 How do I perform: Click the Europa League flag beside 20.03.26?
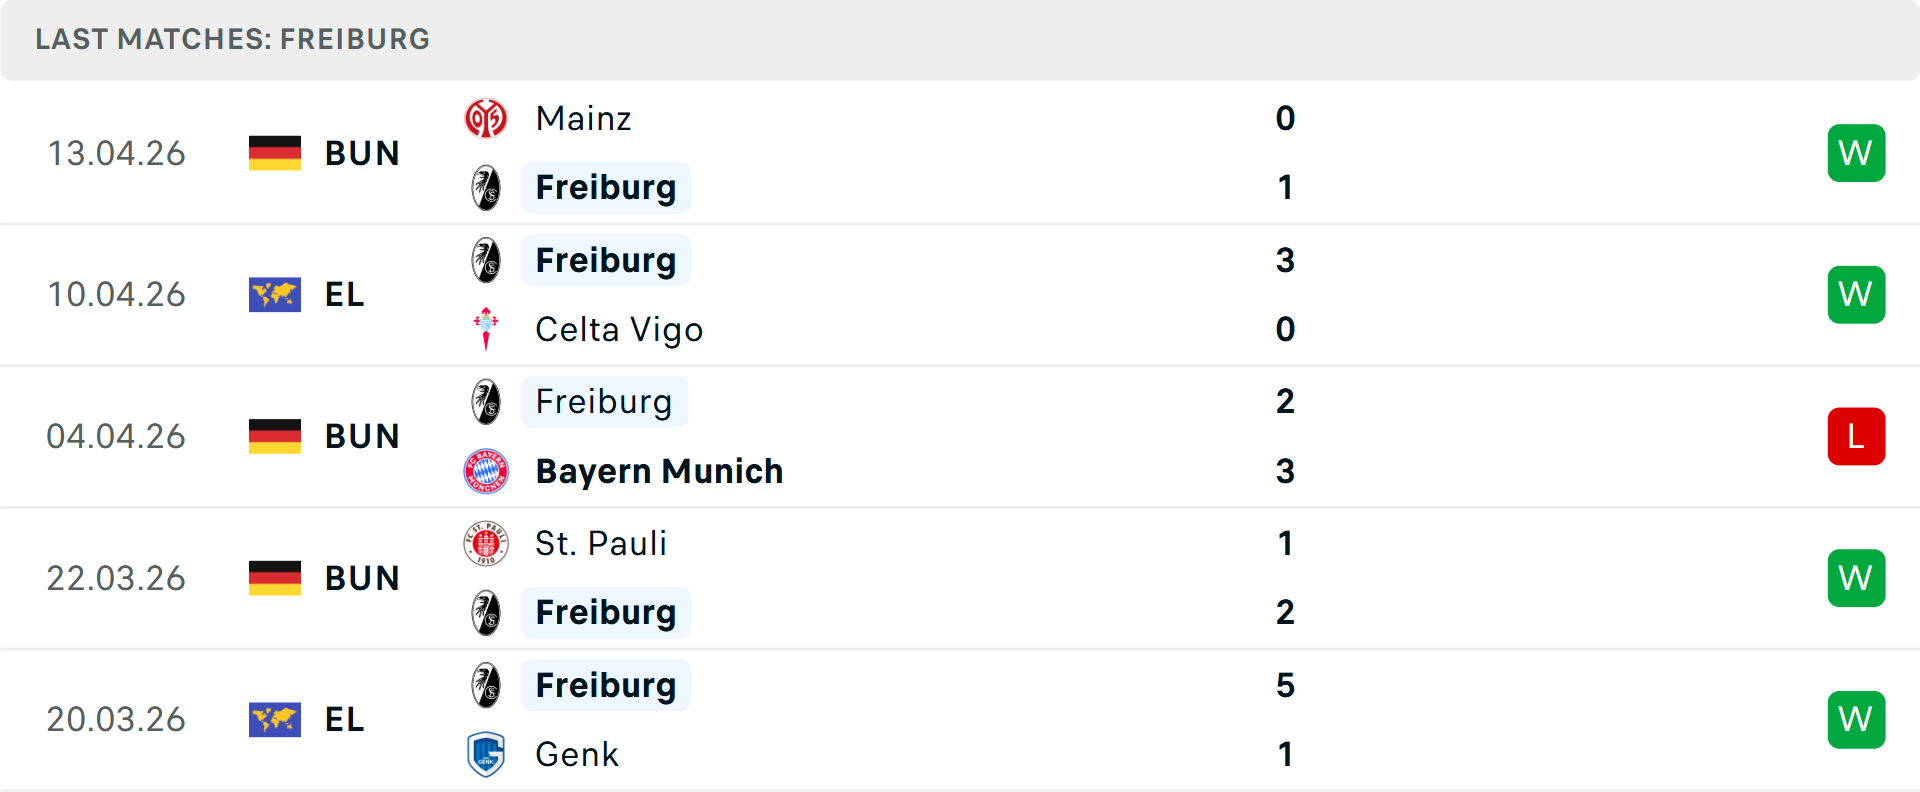275,720
